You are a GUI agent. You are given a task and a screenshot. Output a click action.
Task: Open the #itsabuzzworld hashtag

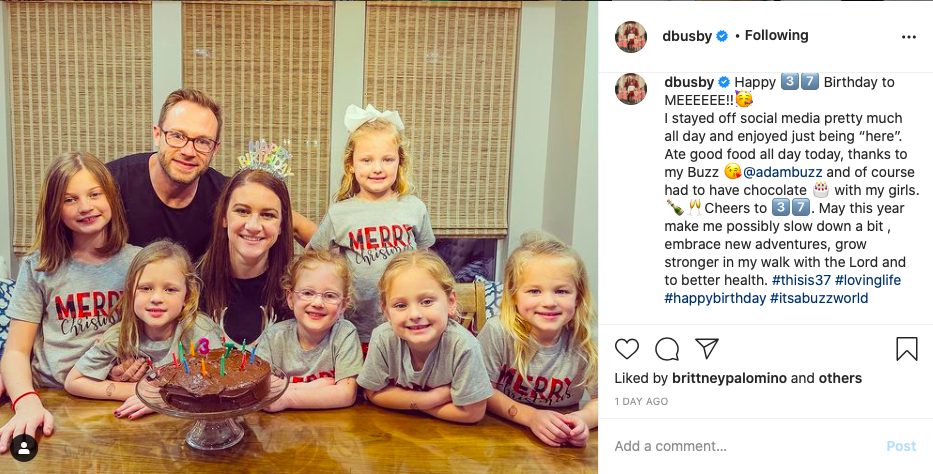[x=819, y=298]
